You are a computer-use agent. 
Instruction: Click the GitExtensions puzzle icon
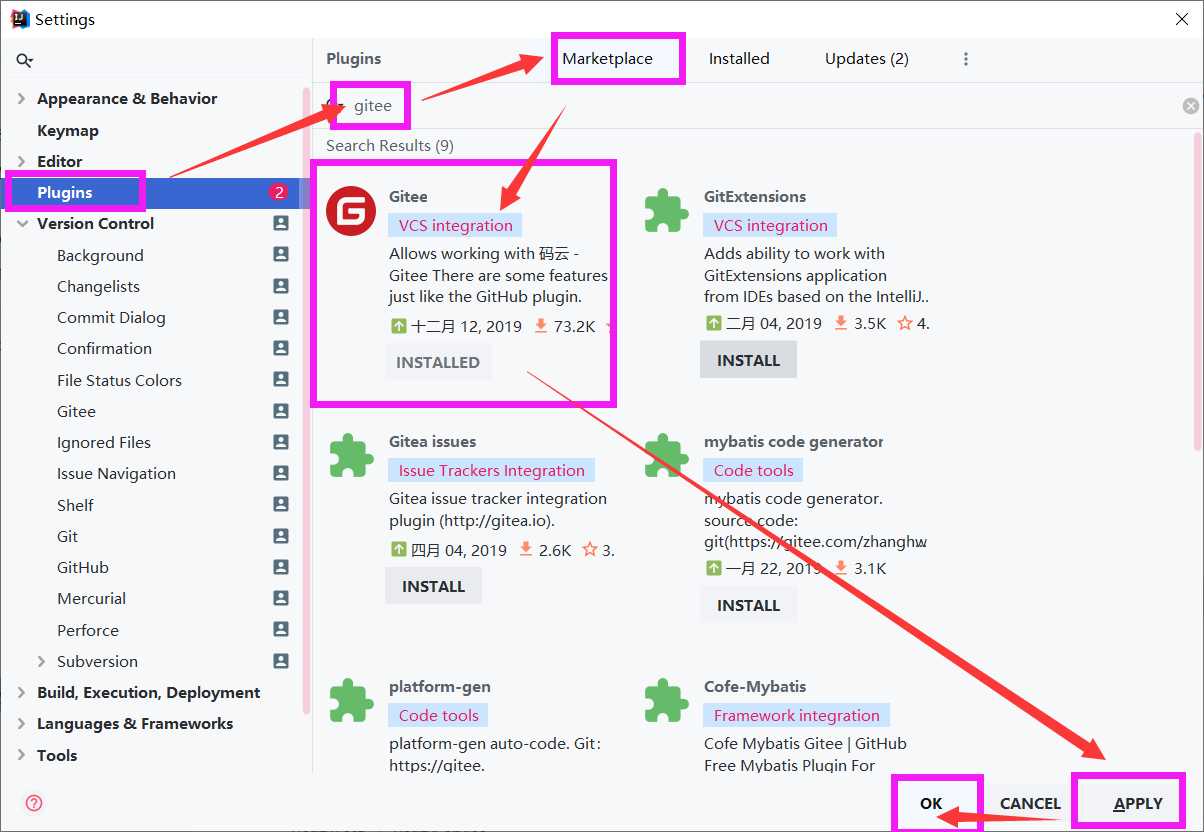click(666, 211)
